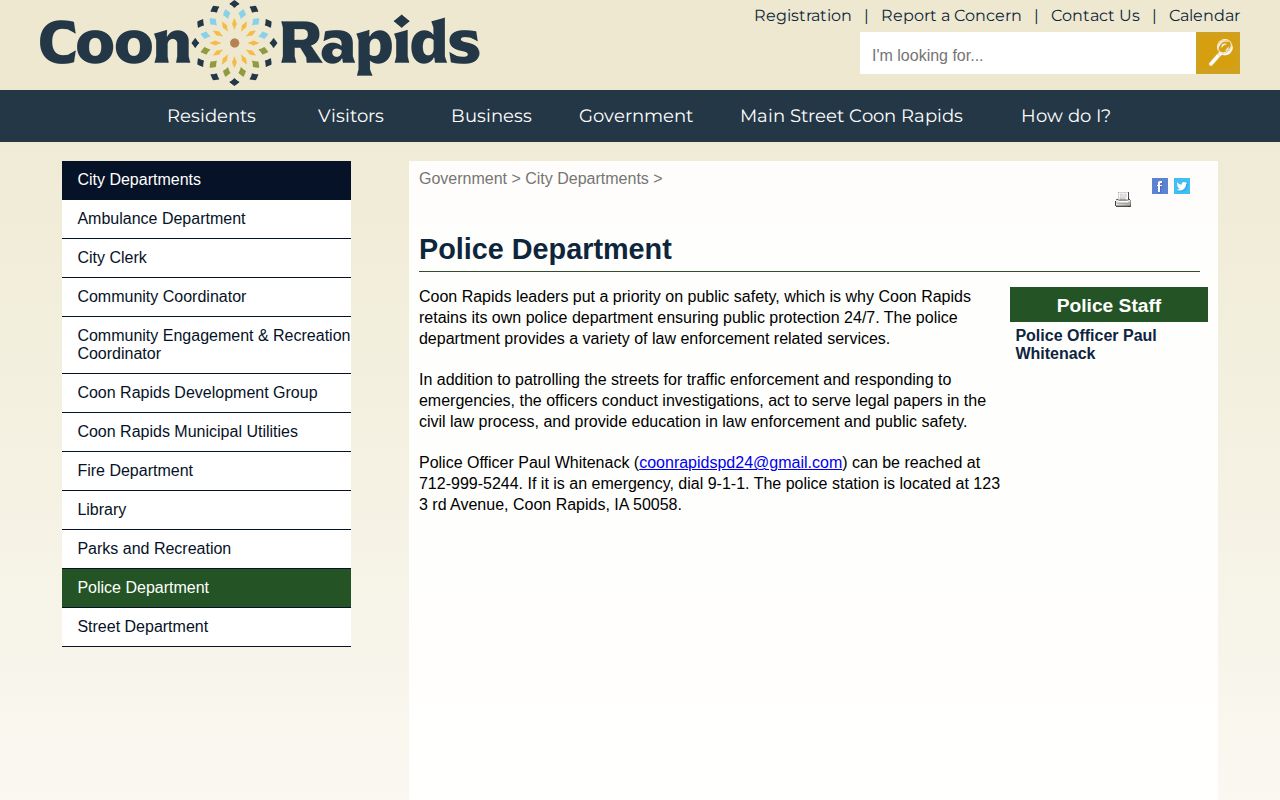Open Report a Concern link
The image size is (1280, 800).
tap(951, 16)
